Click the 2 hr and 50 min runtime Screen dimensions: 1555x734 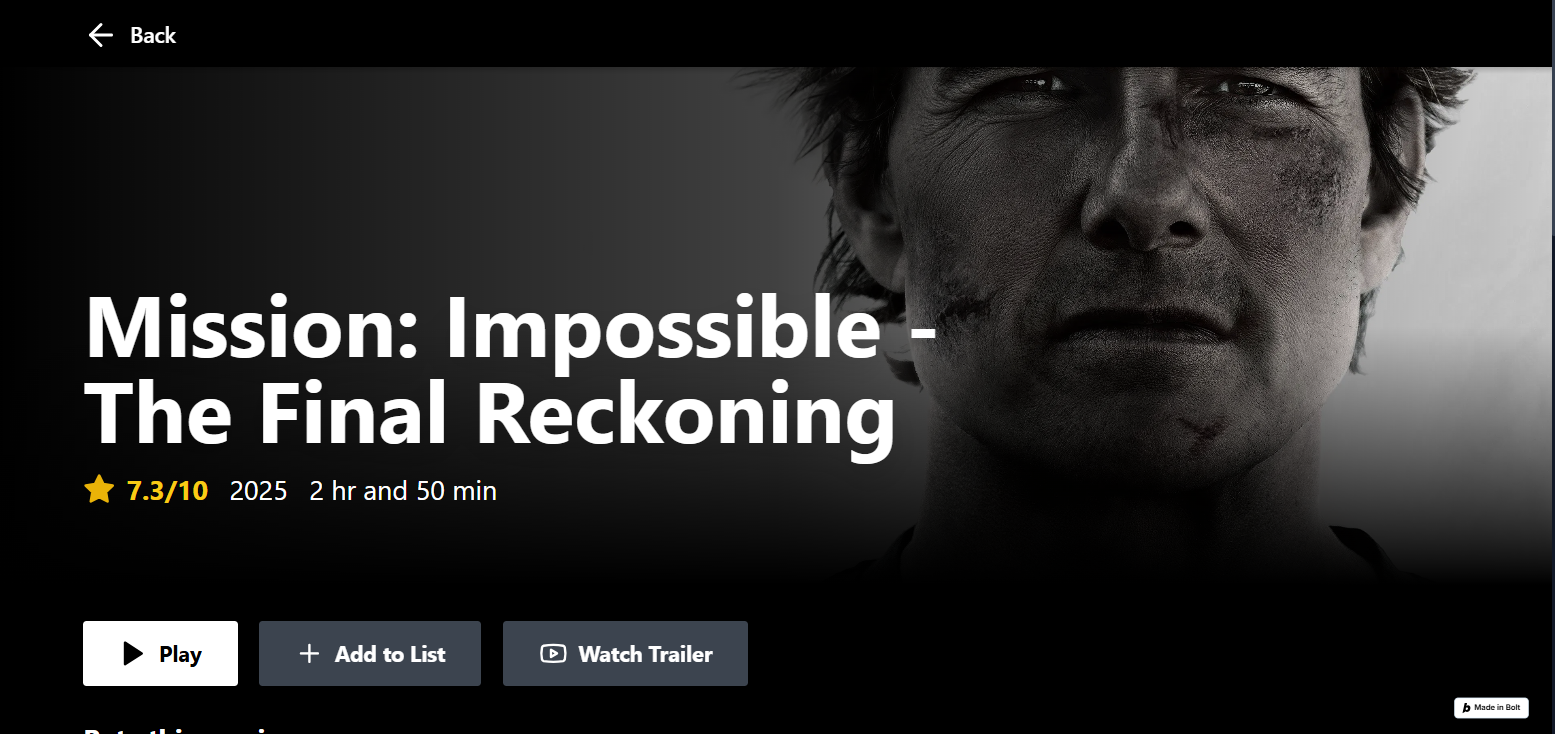403,491
